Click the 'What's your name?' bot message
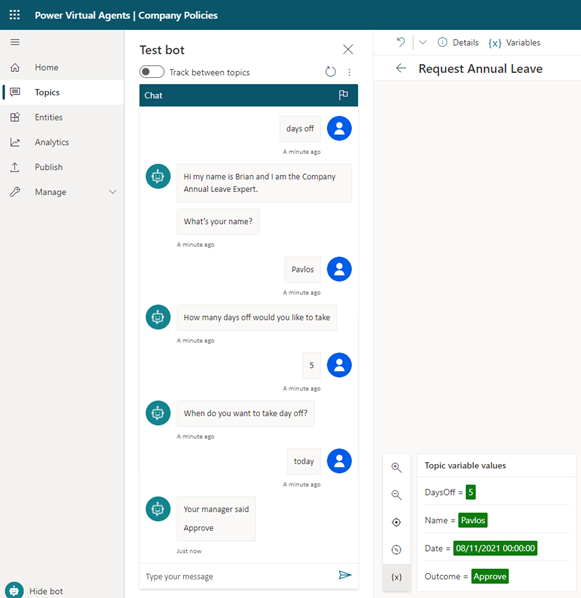Viewport: 581px width, 598px height. click(x=218, y=222)
